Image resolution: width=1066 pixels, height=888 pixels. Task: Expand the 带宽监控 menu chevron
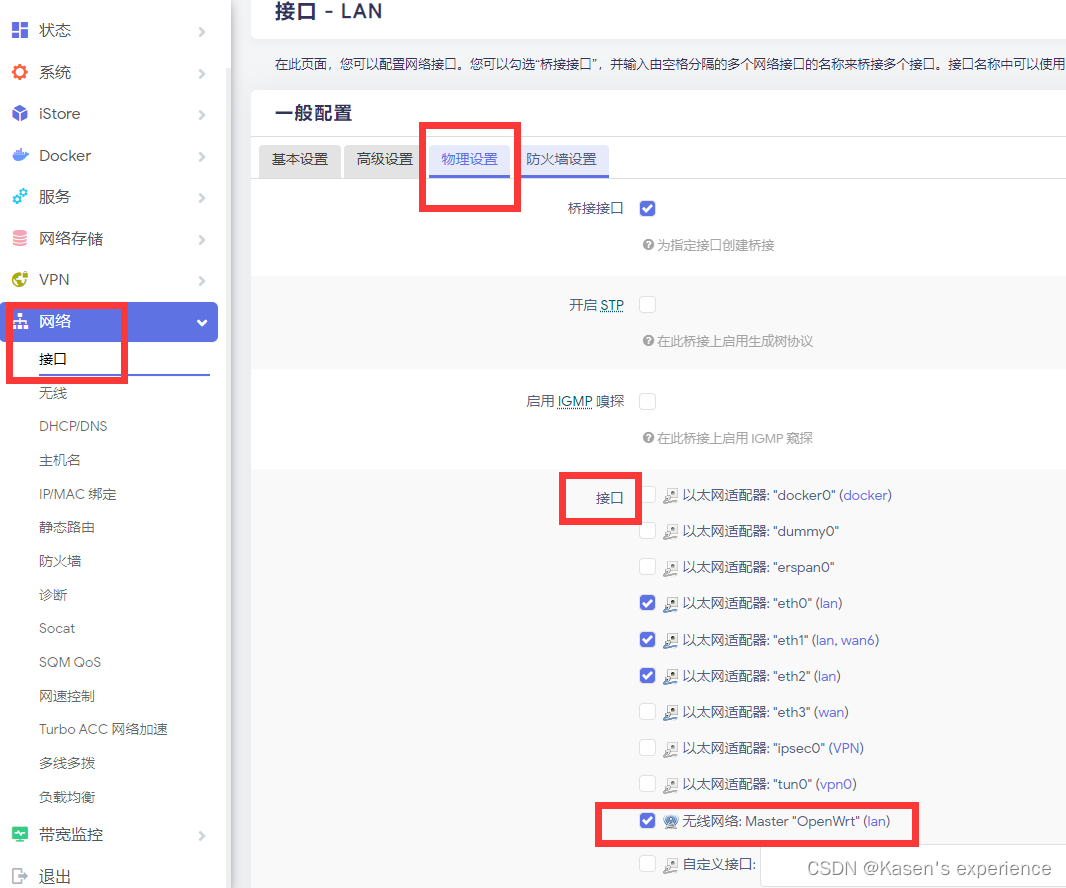click(202, 835)
